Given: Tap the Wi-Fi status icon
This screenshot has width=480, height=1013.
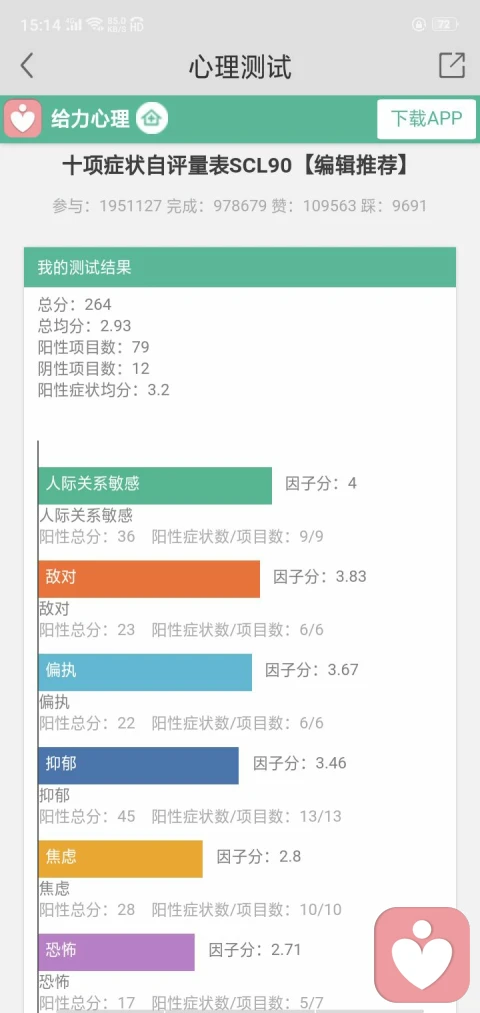Looking at the screenshot, I should (x=96, y=25).
